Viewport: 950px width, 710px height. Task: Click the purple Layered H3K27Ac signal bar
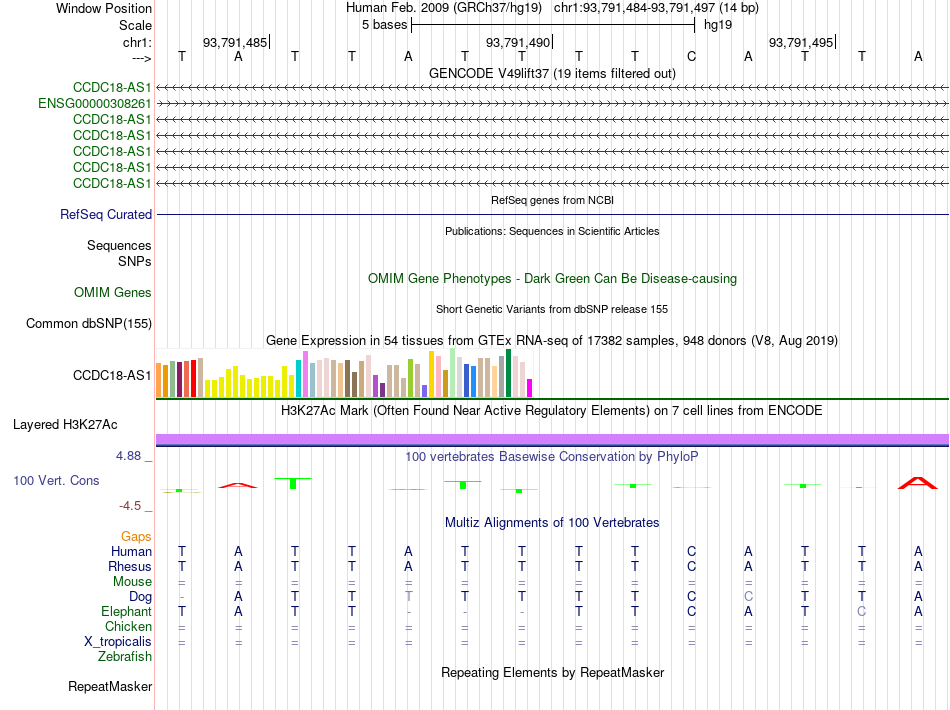[x=552, y=440]
